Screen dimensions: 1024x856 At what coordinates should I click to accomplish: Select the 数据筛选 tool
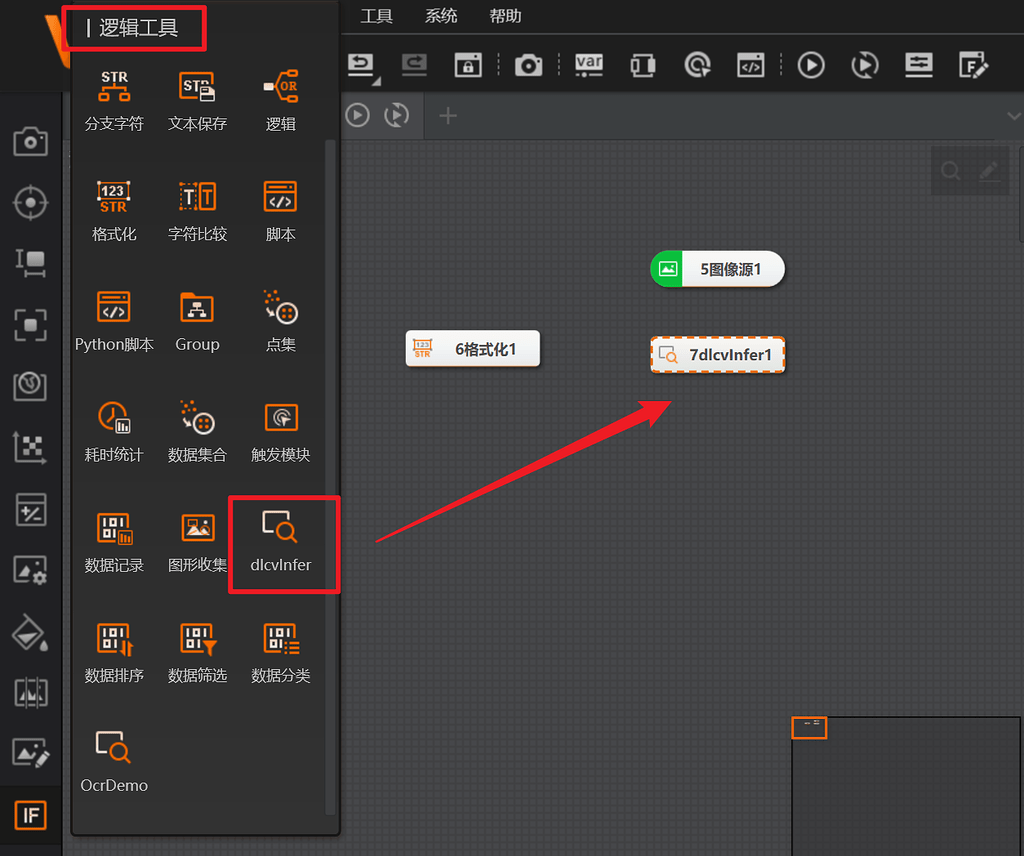pos(197,652)
